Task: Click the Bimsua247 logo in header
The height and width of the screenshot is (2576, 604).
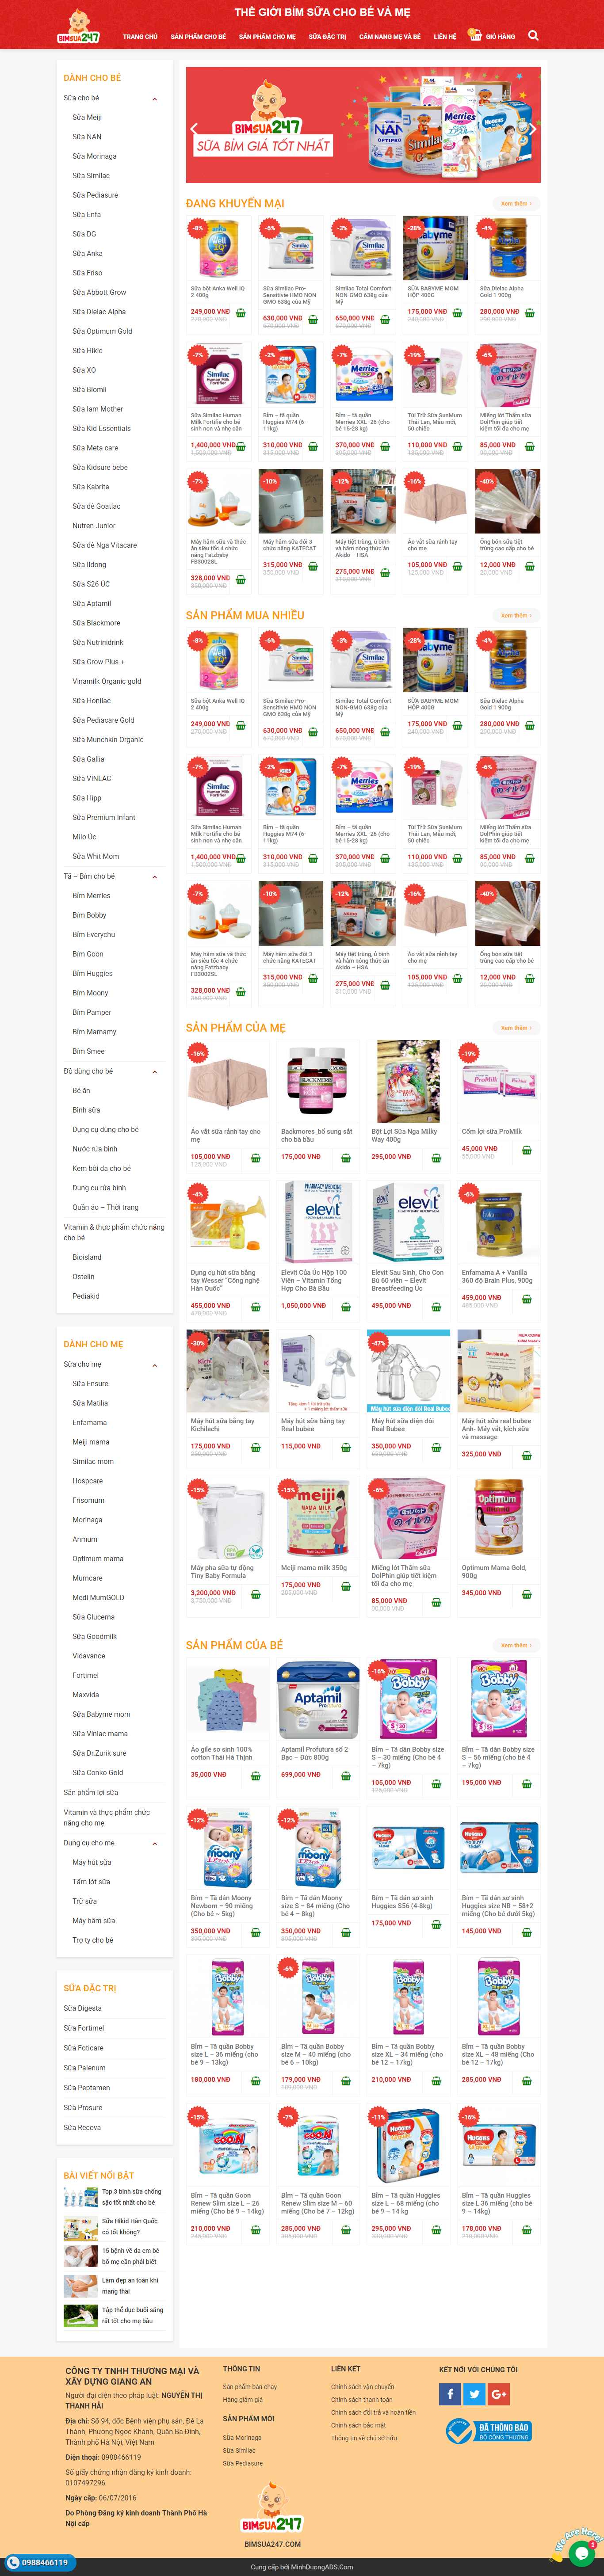Action: coord(78,26)
